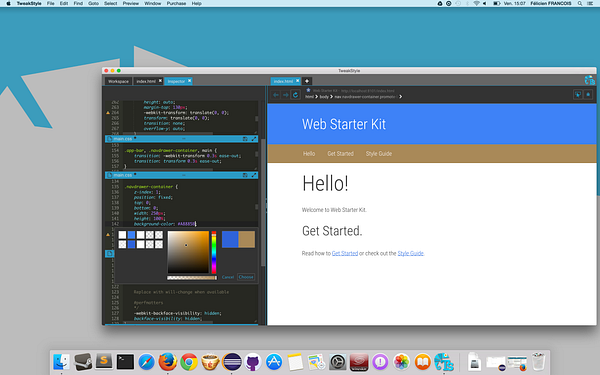The height and width of the screenshot is (375, 600).
Task: Click the previous blue color preview swatch
Action: pyautogui.click(x=230, y=240)
